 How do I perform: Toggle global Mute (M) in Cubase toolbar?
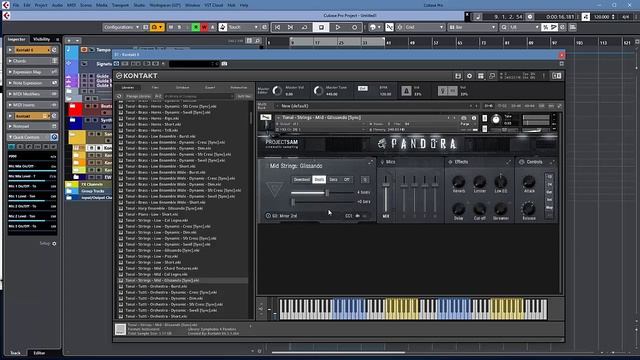click(171, 27)
